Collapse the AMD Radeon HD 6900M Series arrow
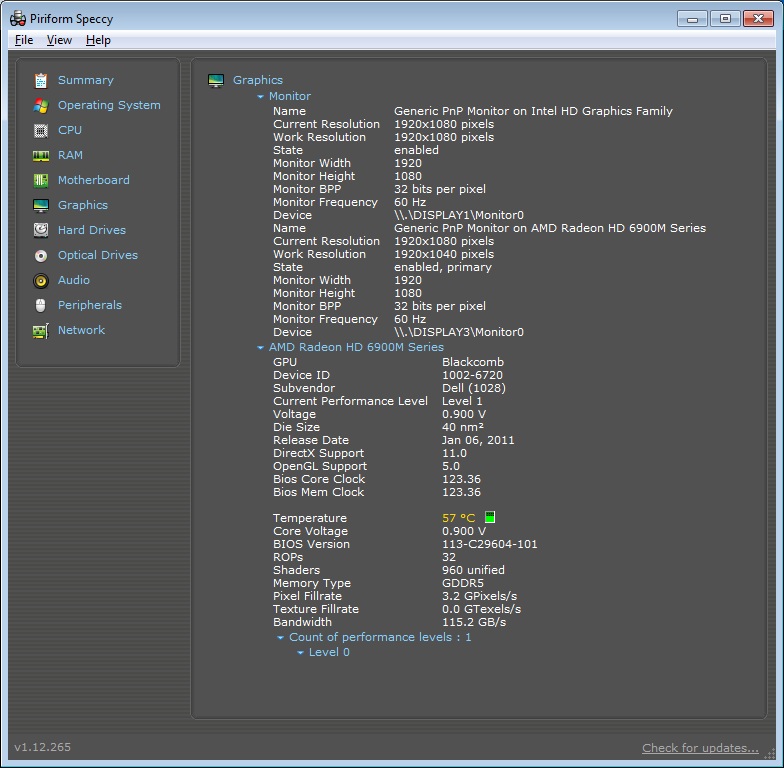This screenshot has height=768, width=784. point(260,348)
